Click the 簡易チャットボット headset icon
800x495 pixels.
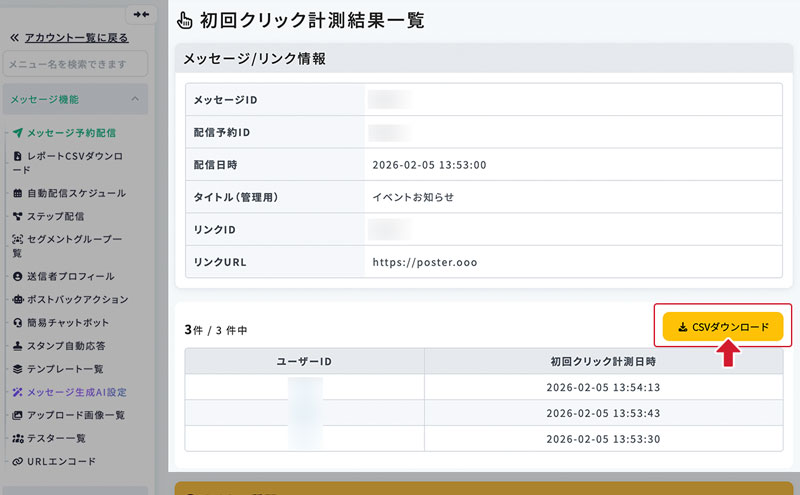(17, 323)
